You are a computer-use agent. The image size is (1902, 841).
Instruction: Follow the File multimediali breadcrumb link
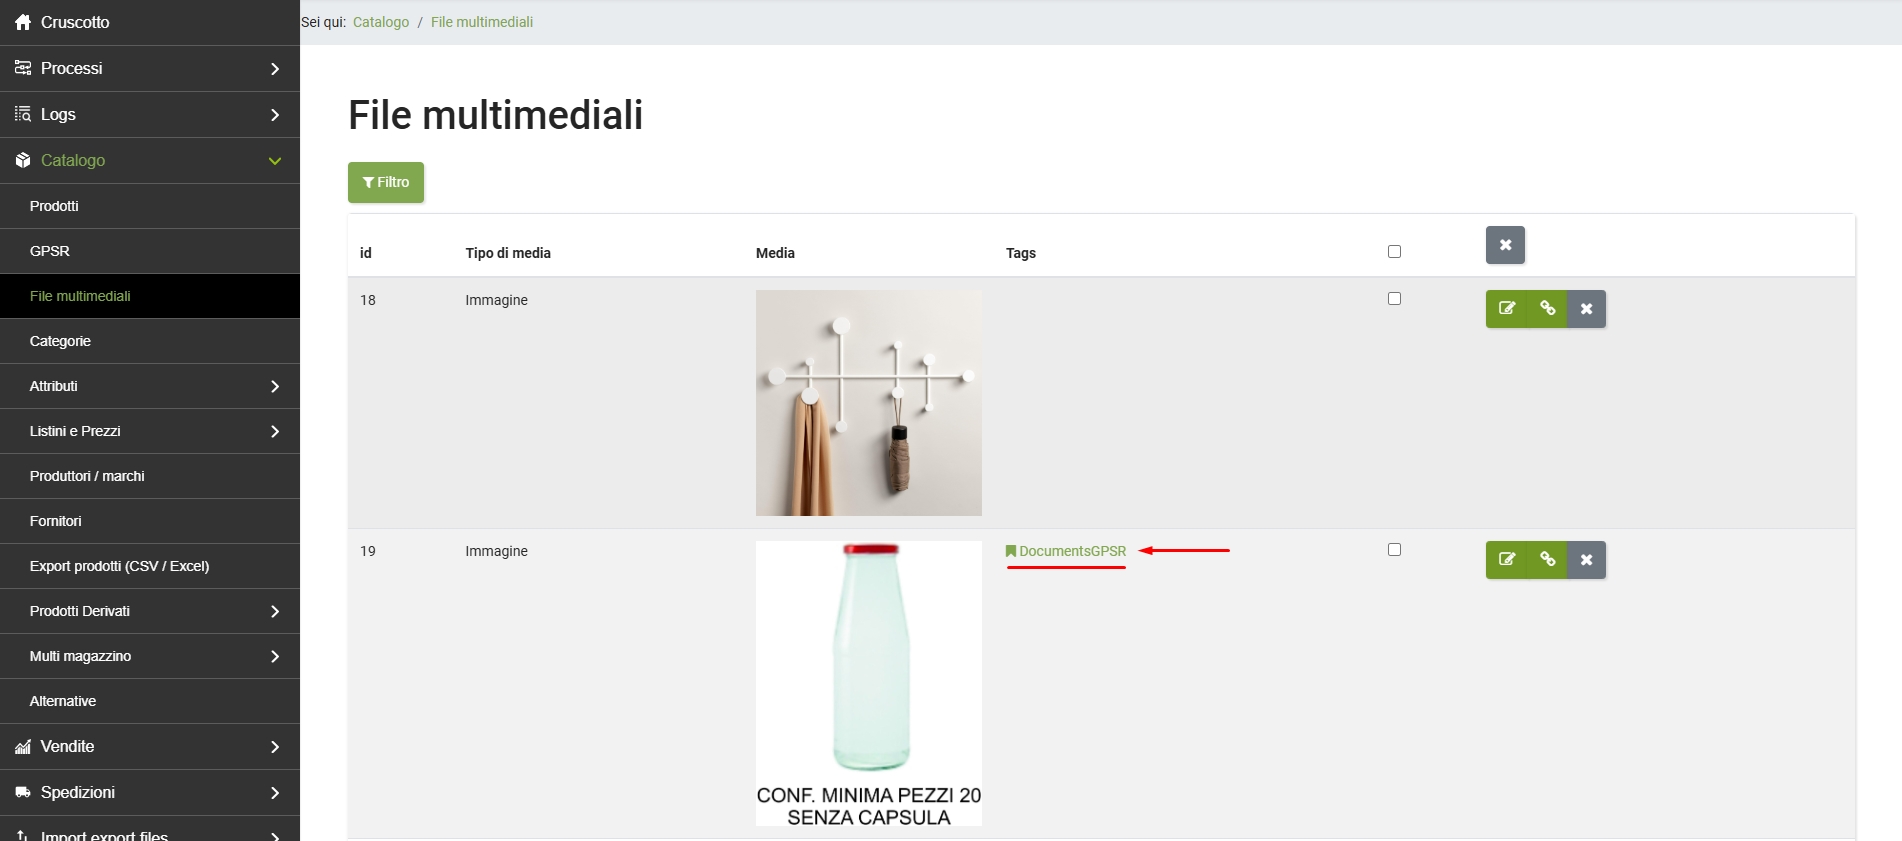pos(482,22)
